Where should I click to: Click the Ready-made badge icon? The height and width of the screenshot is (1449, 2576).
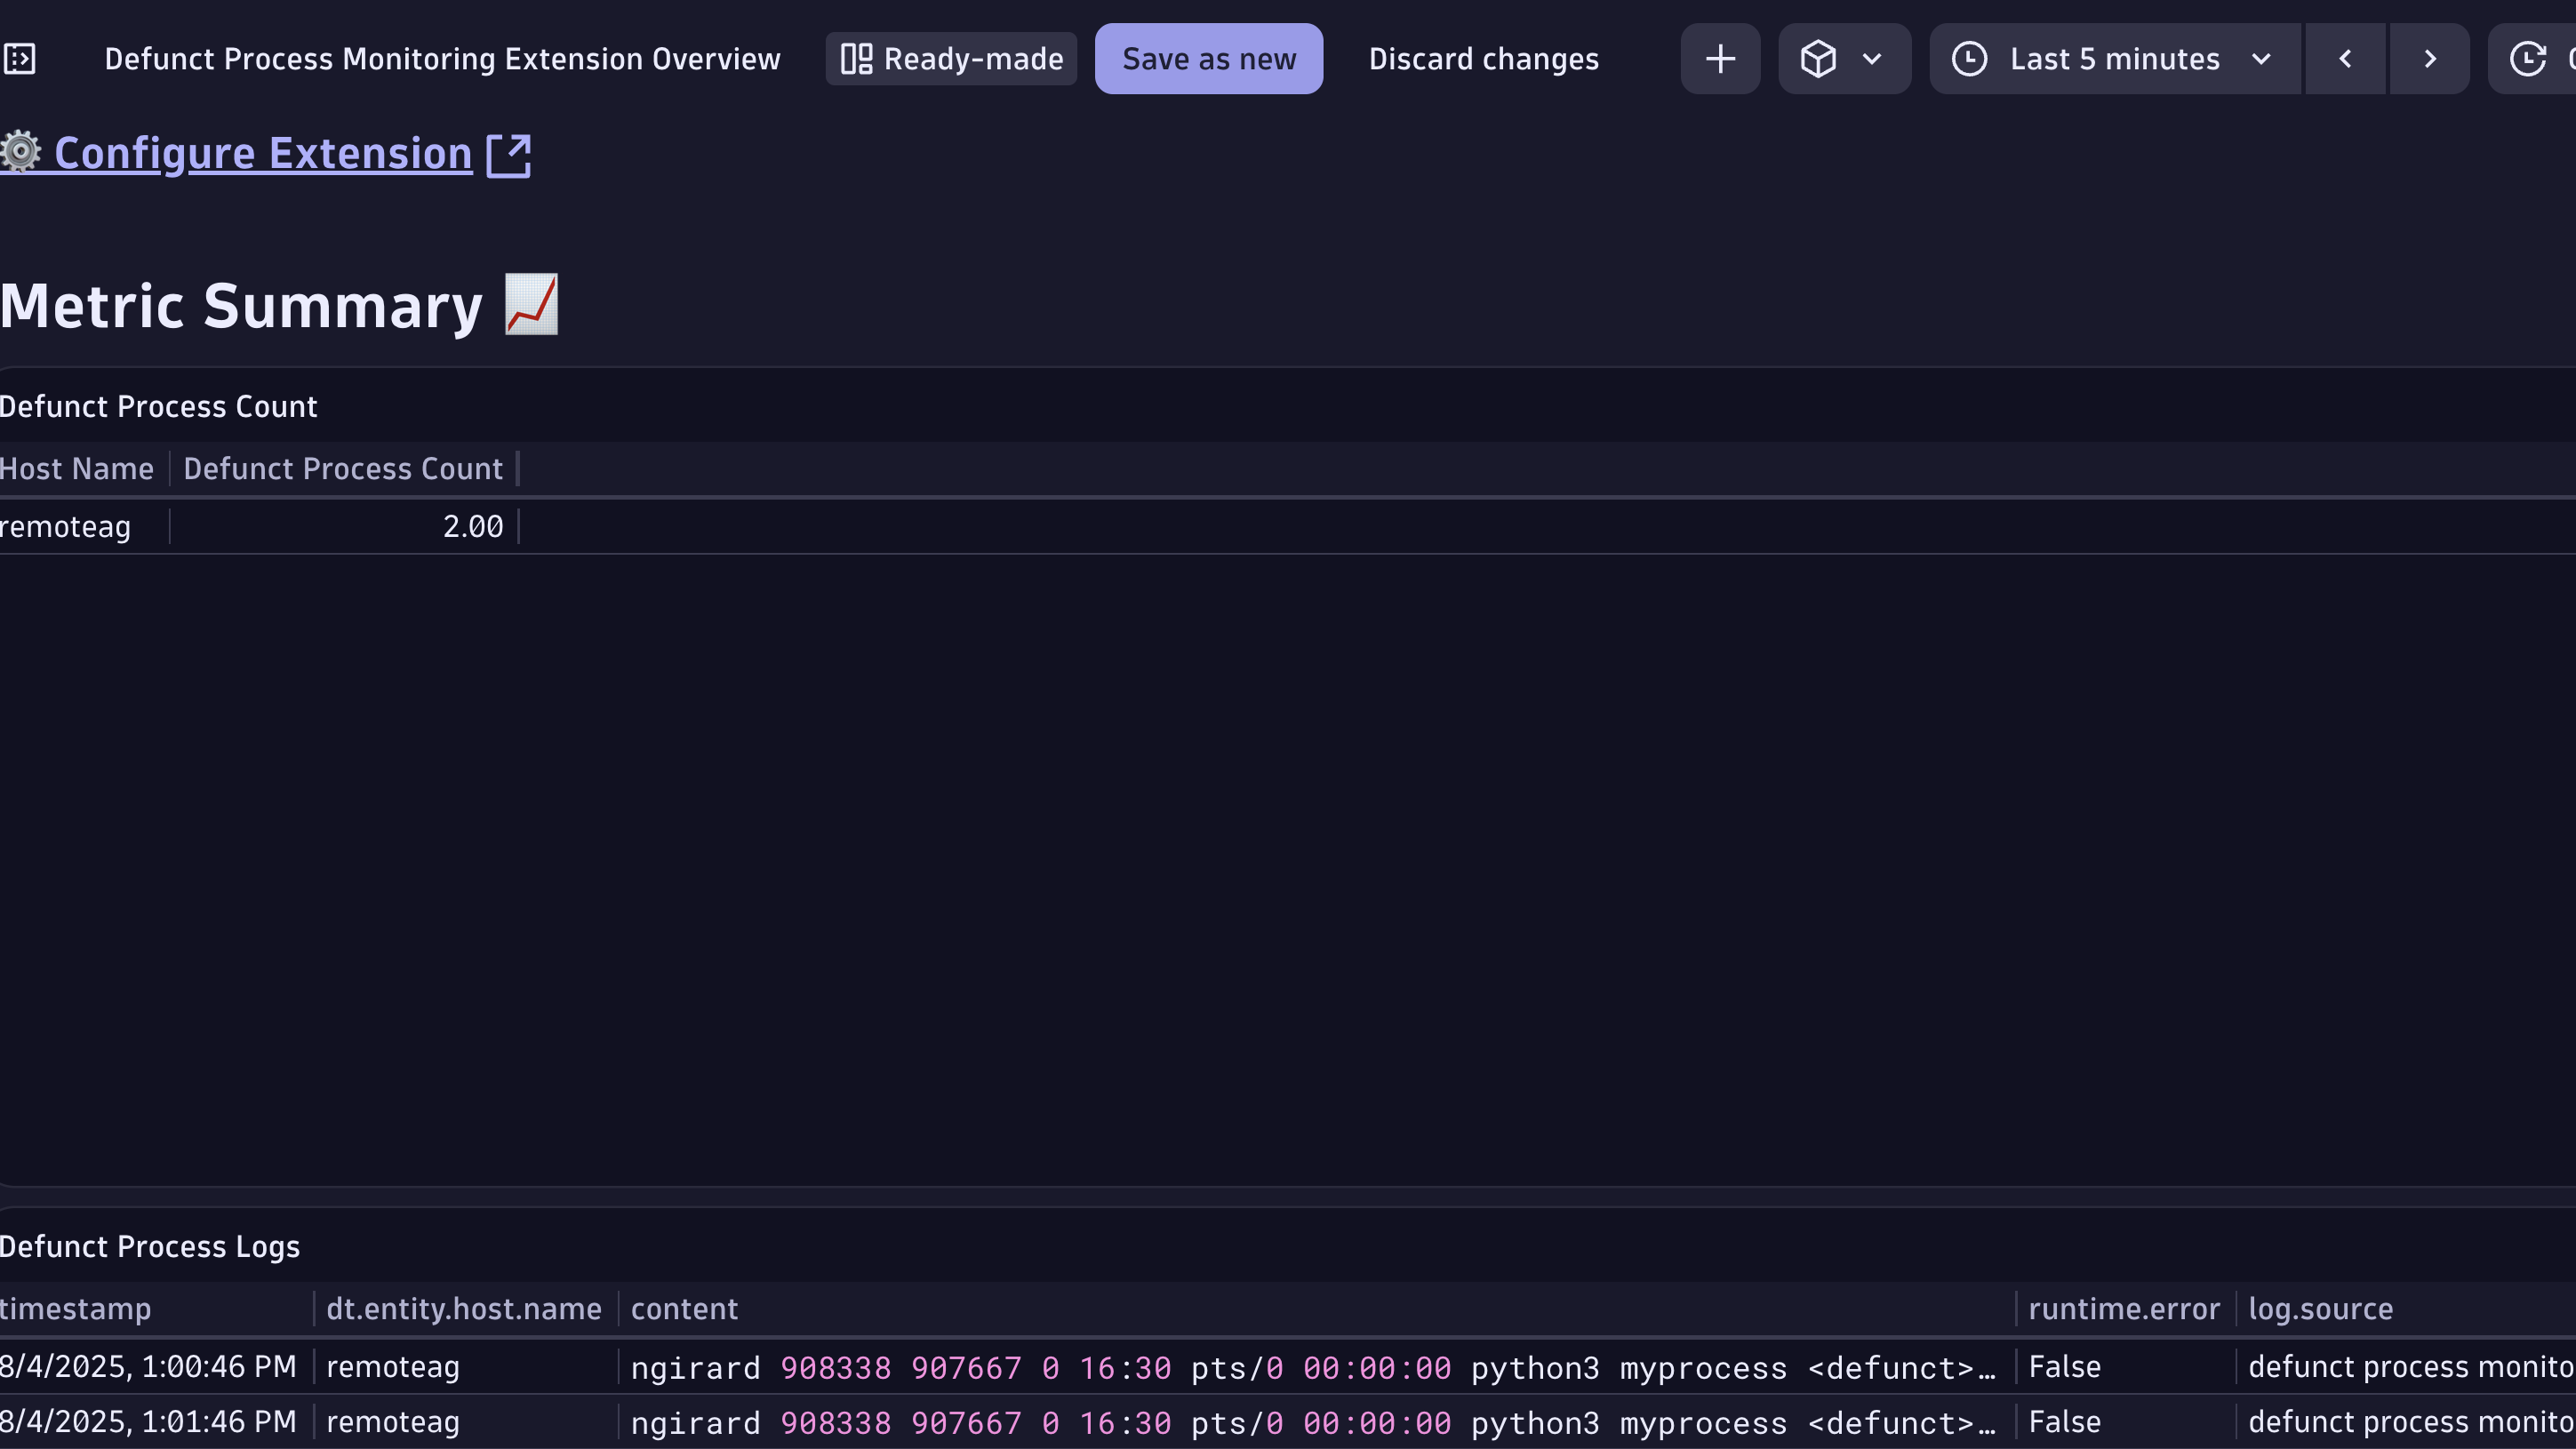pyautogui.click(x=856, y=59)
